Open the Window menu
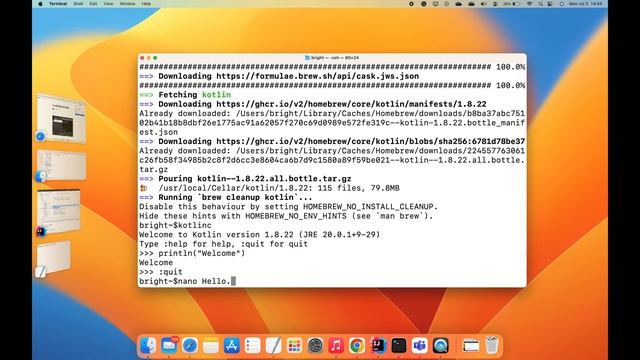 [x=127, y=4]
